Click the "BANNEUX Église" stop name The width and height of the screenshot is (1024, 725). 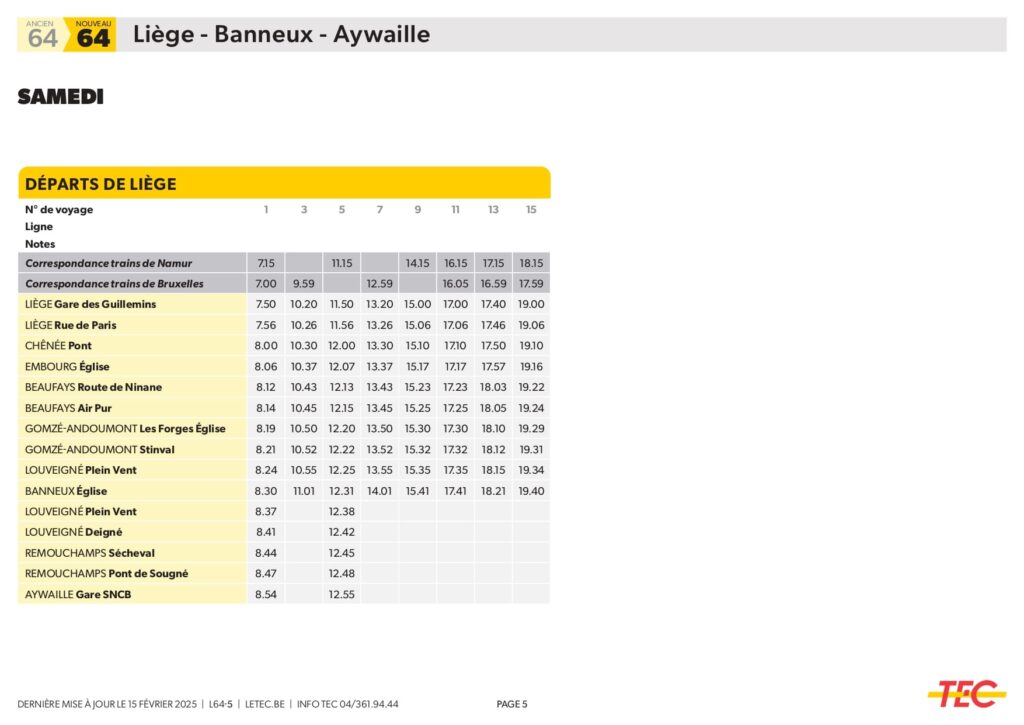coord(66,491)
